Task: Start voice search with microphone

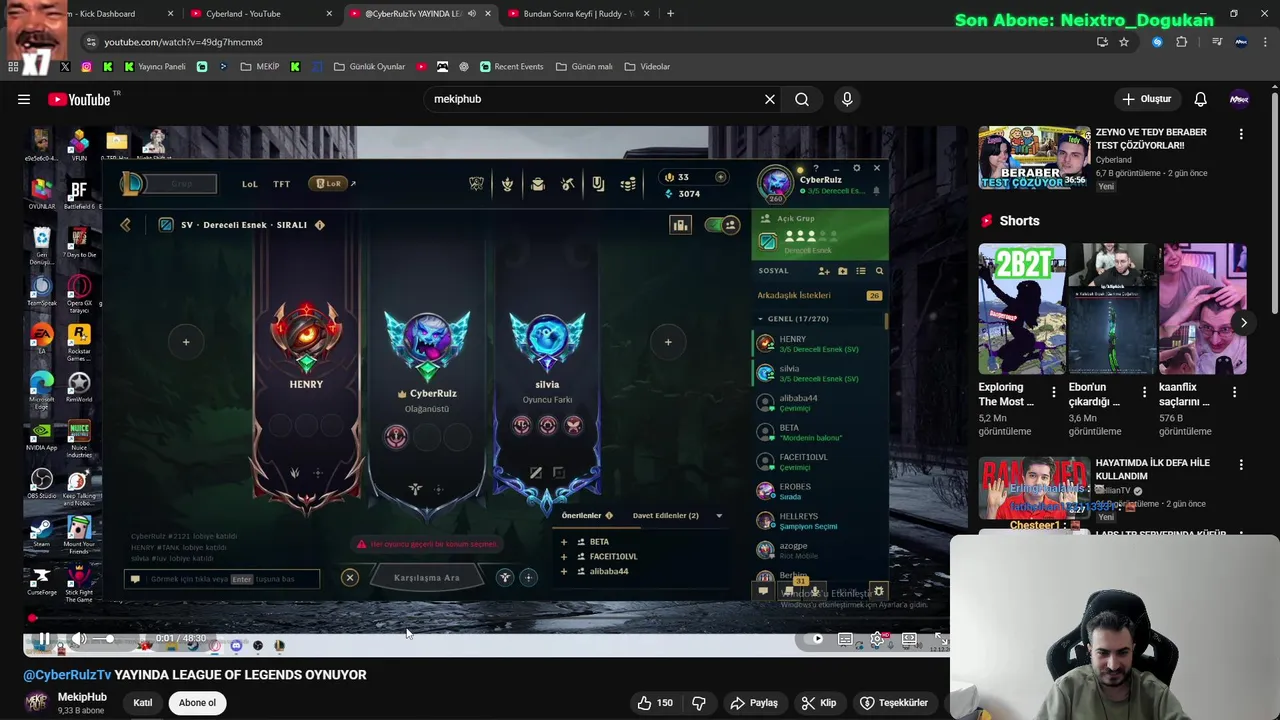Action: coord(847,99)
